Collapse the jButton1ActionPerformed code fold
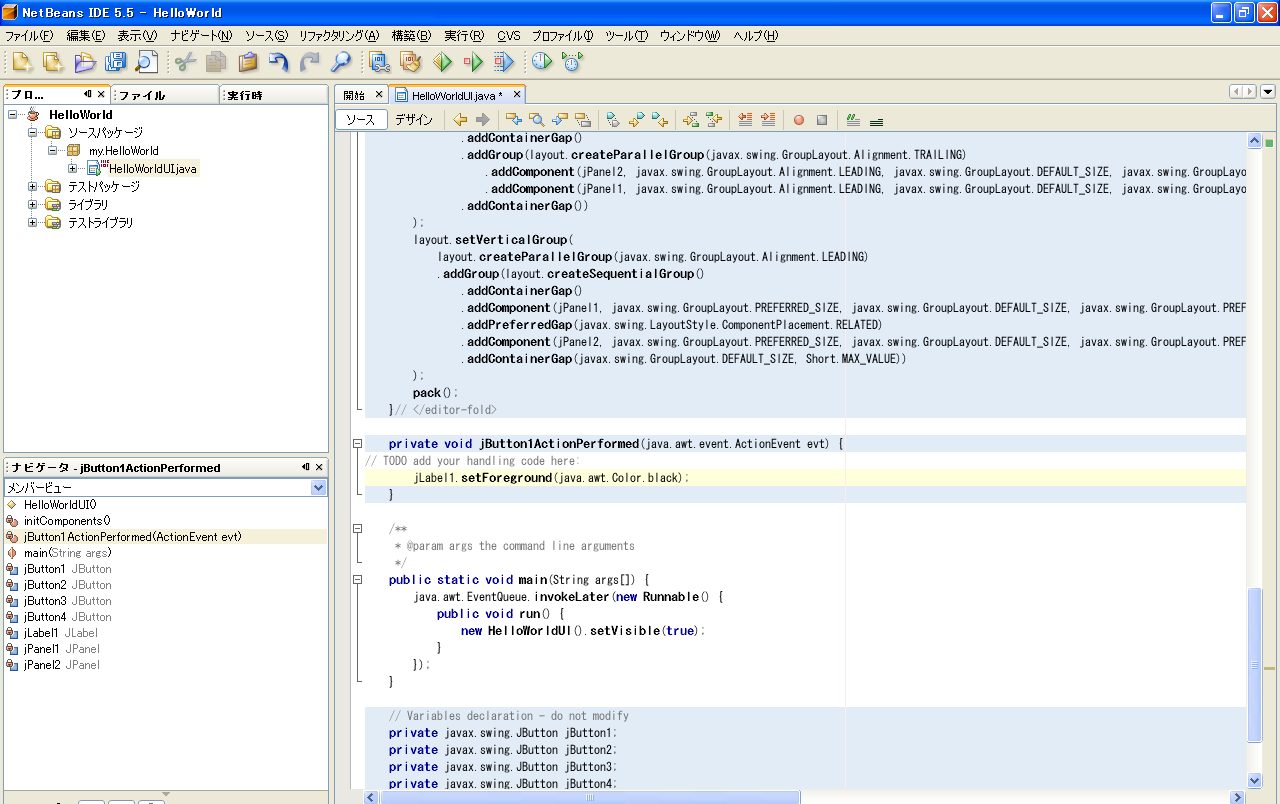The width and height of the screenshot is (1280, 804). [357, 444]
